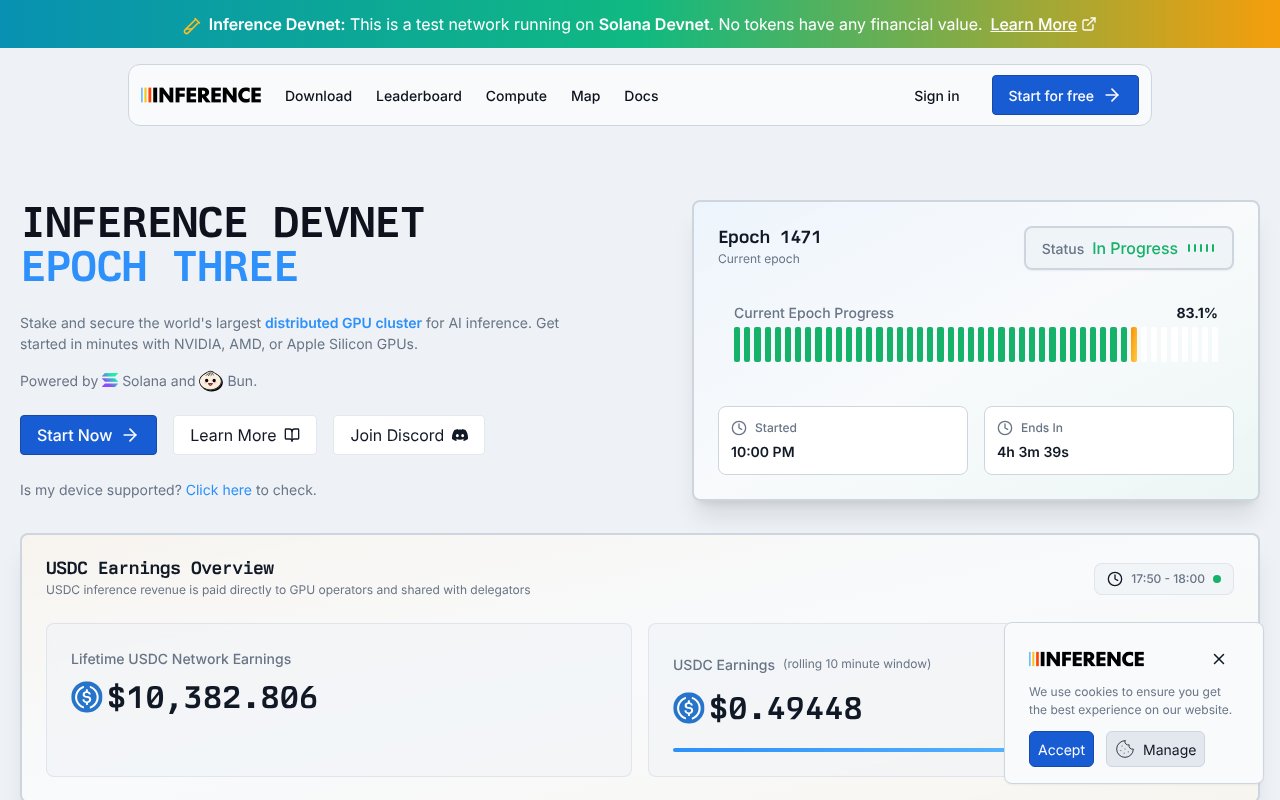The width and height of the screenshot is (1280, 800).
Task: Click the Bun mascot icon
Action: [x=211, y=381]
